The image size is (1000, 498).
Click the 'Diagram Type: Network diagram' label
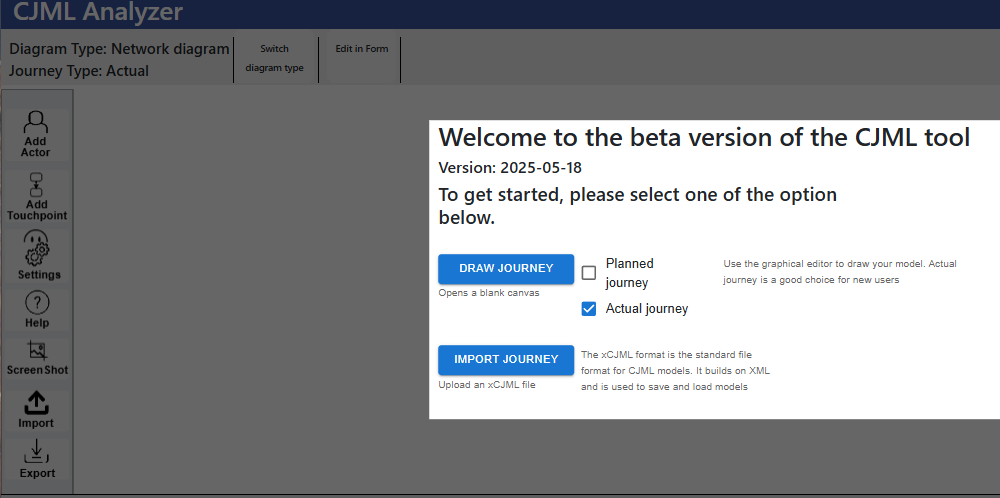pyautogui.click(x=119, y=49)
